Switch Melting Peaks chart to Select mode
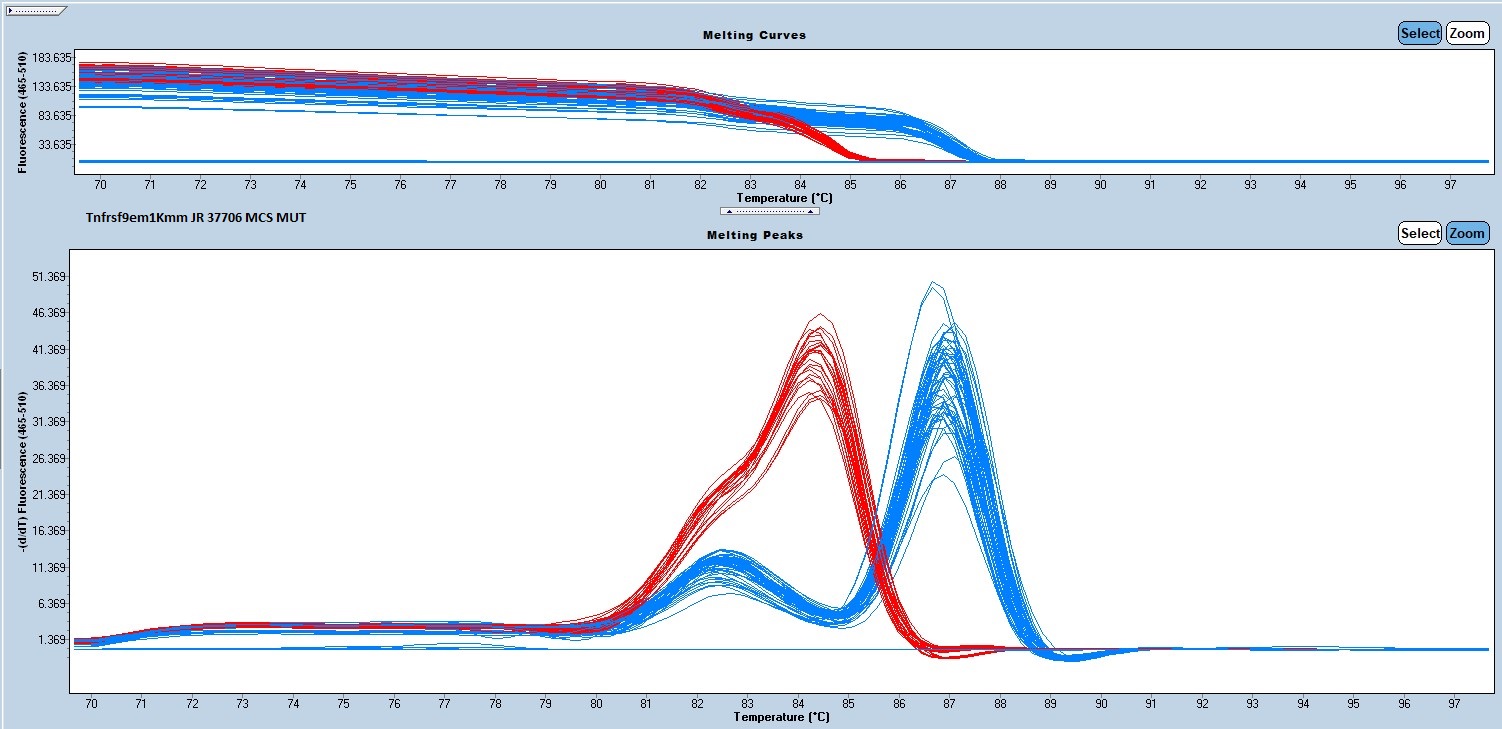1502x729 pixels. click(x=1419, y=233)
